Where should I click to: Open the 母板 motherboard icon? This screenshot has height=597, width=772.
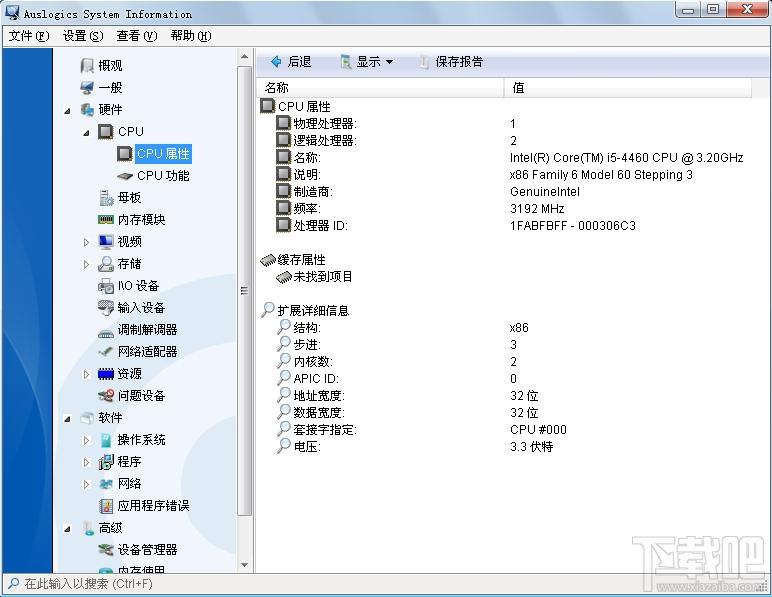coord(106,197)
